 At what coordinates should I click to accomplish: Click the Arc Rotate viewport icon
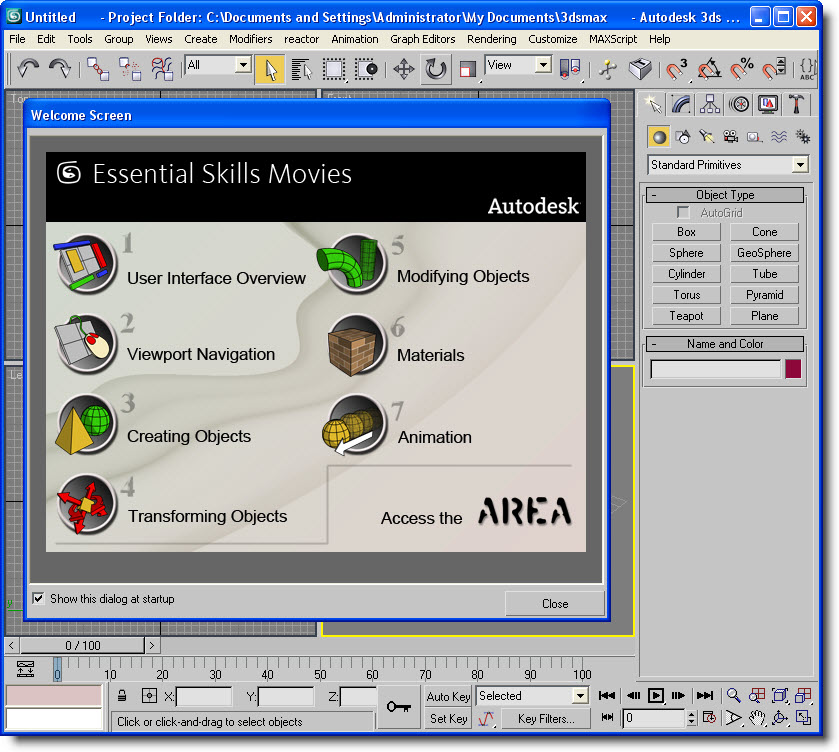pyautogui.click(x=781, y=717)
